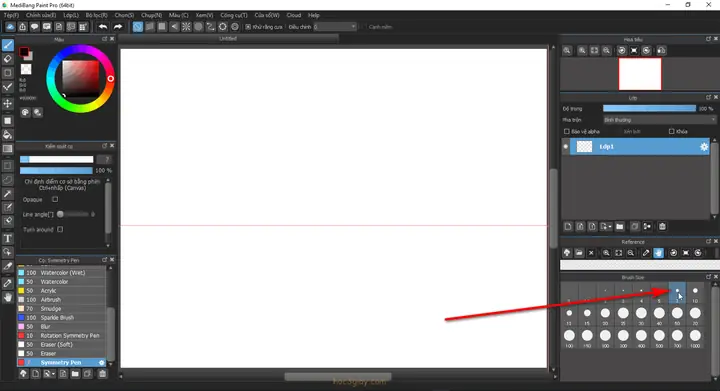
Task: Turn off snap guide icon
Action: (138, 27)
